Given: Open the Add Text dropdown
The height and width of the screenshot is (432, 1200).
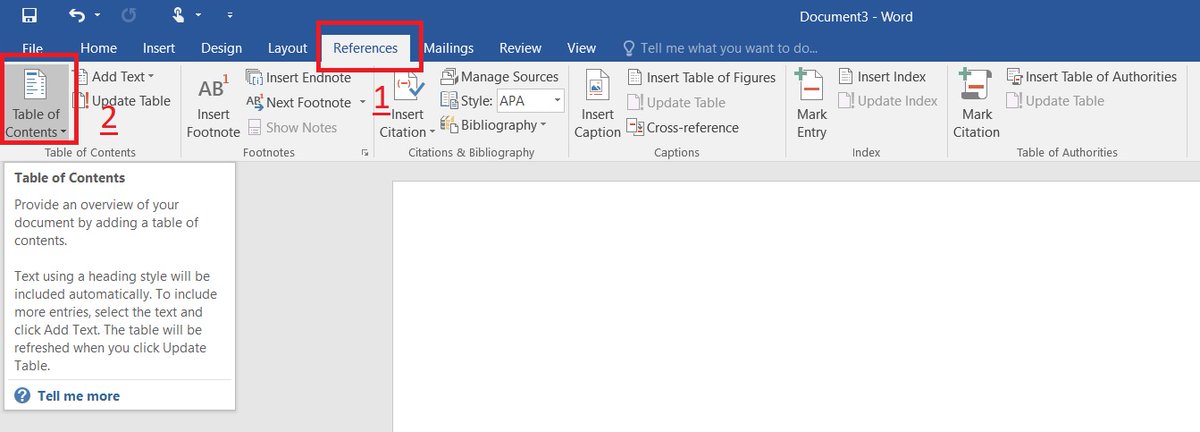Looking at the screenshot, I should pos(115,77).
